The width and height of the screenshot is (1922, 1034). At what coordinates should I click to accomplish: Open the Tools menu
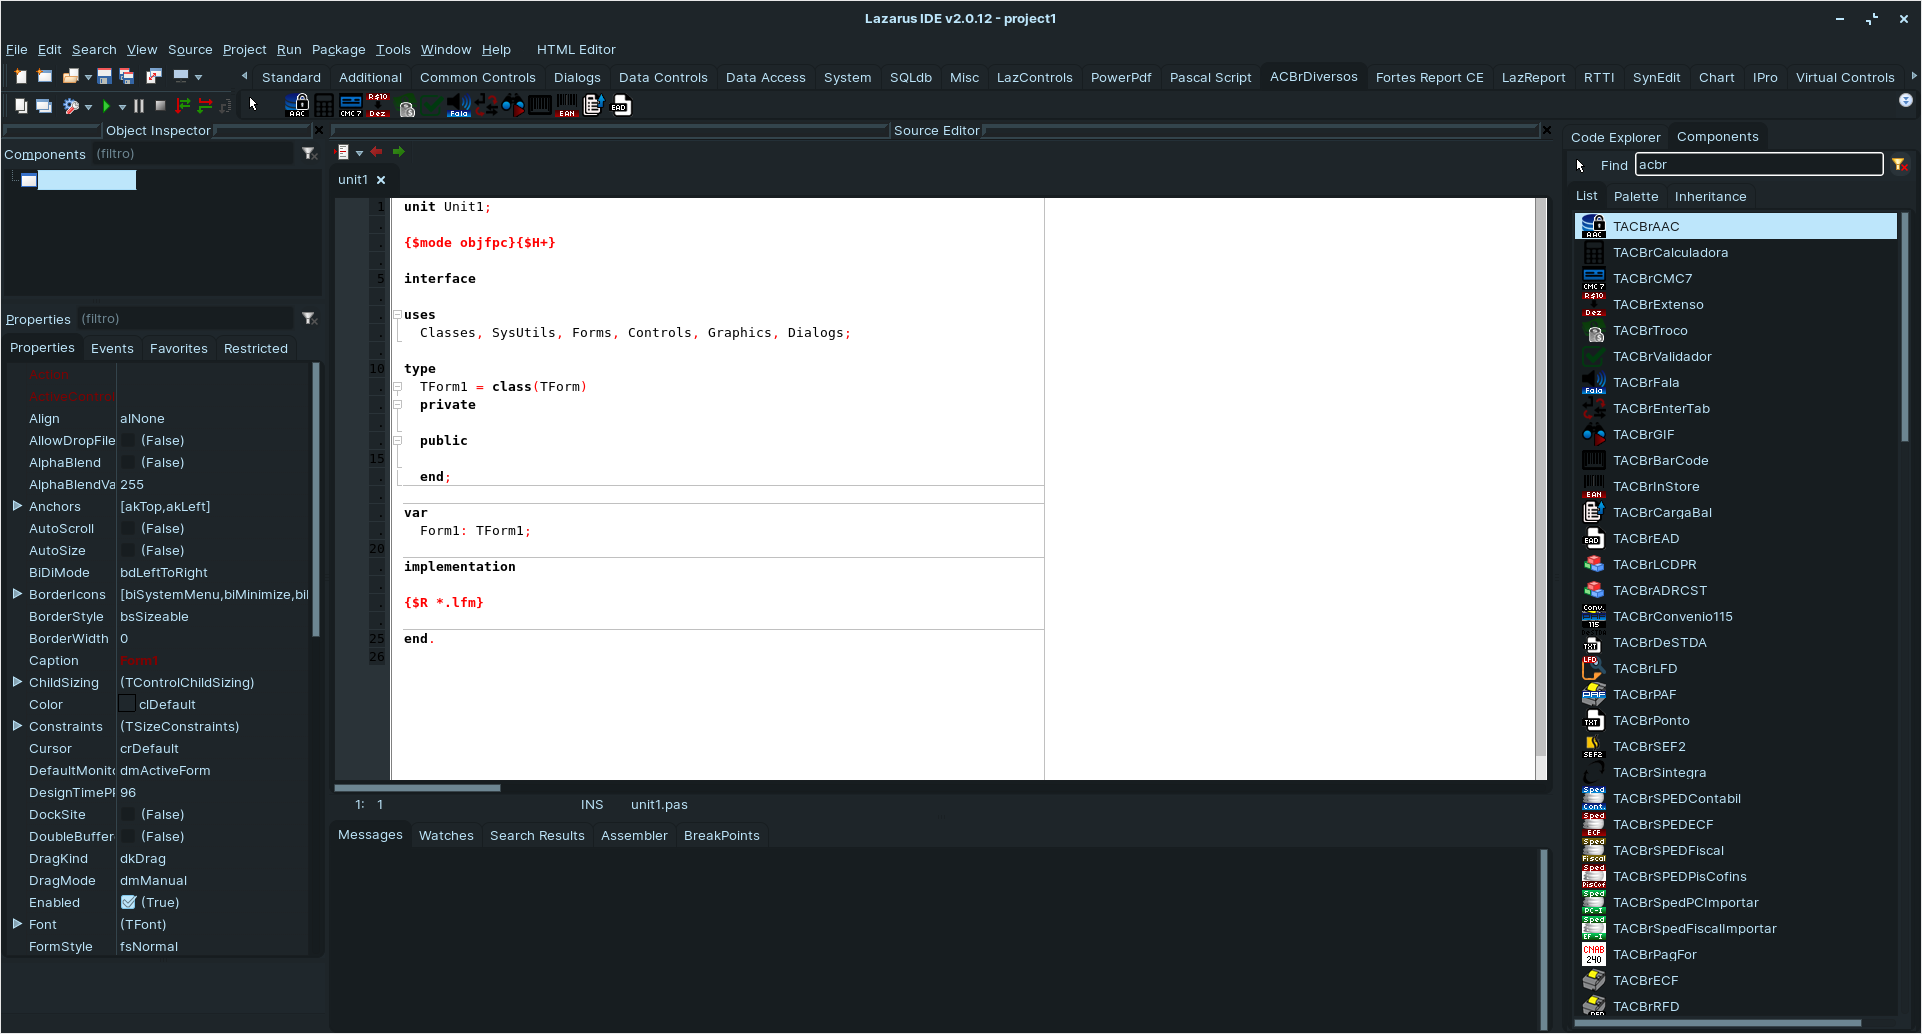(x=393, y=49)
